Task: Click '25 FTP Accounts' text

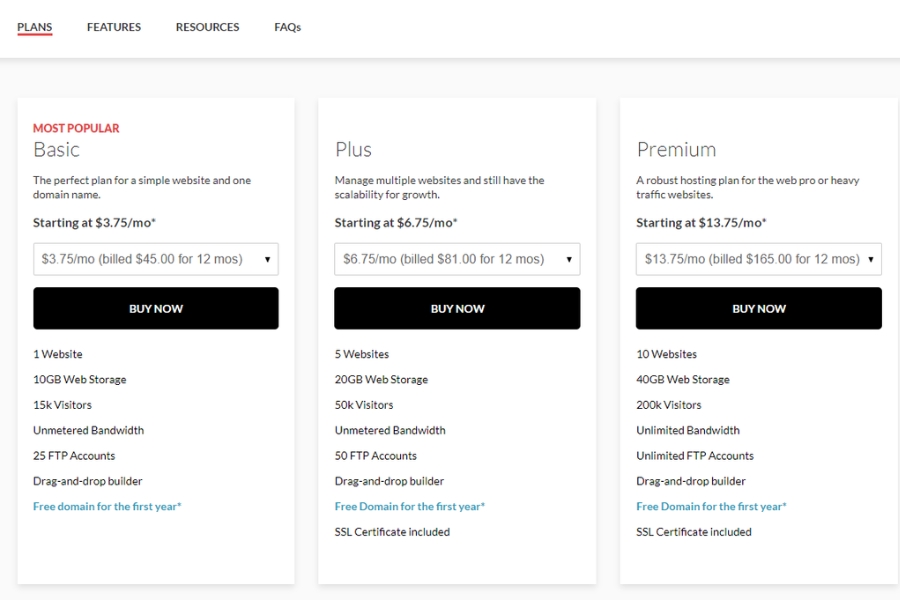Action: (x=74, y=456)
